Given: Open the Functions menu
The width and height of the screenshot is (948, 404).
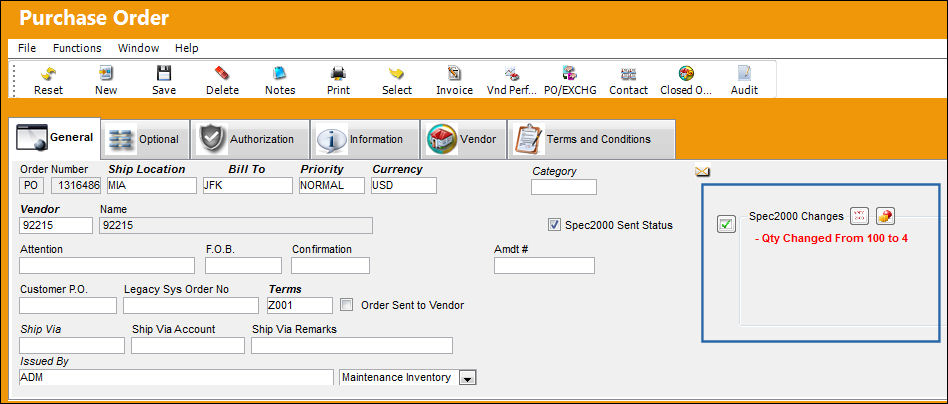Looking at the screenshot, I should pyautogui.click(x=77, y=48).
